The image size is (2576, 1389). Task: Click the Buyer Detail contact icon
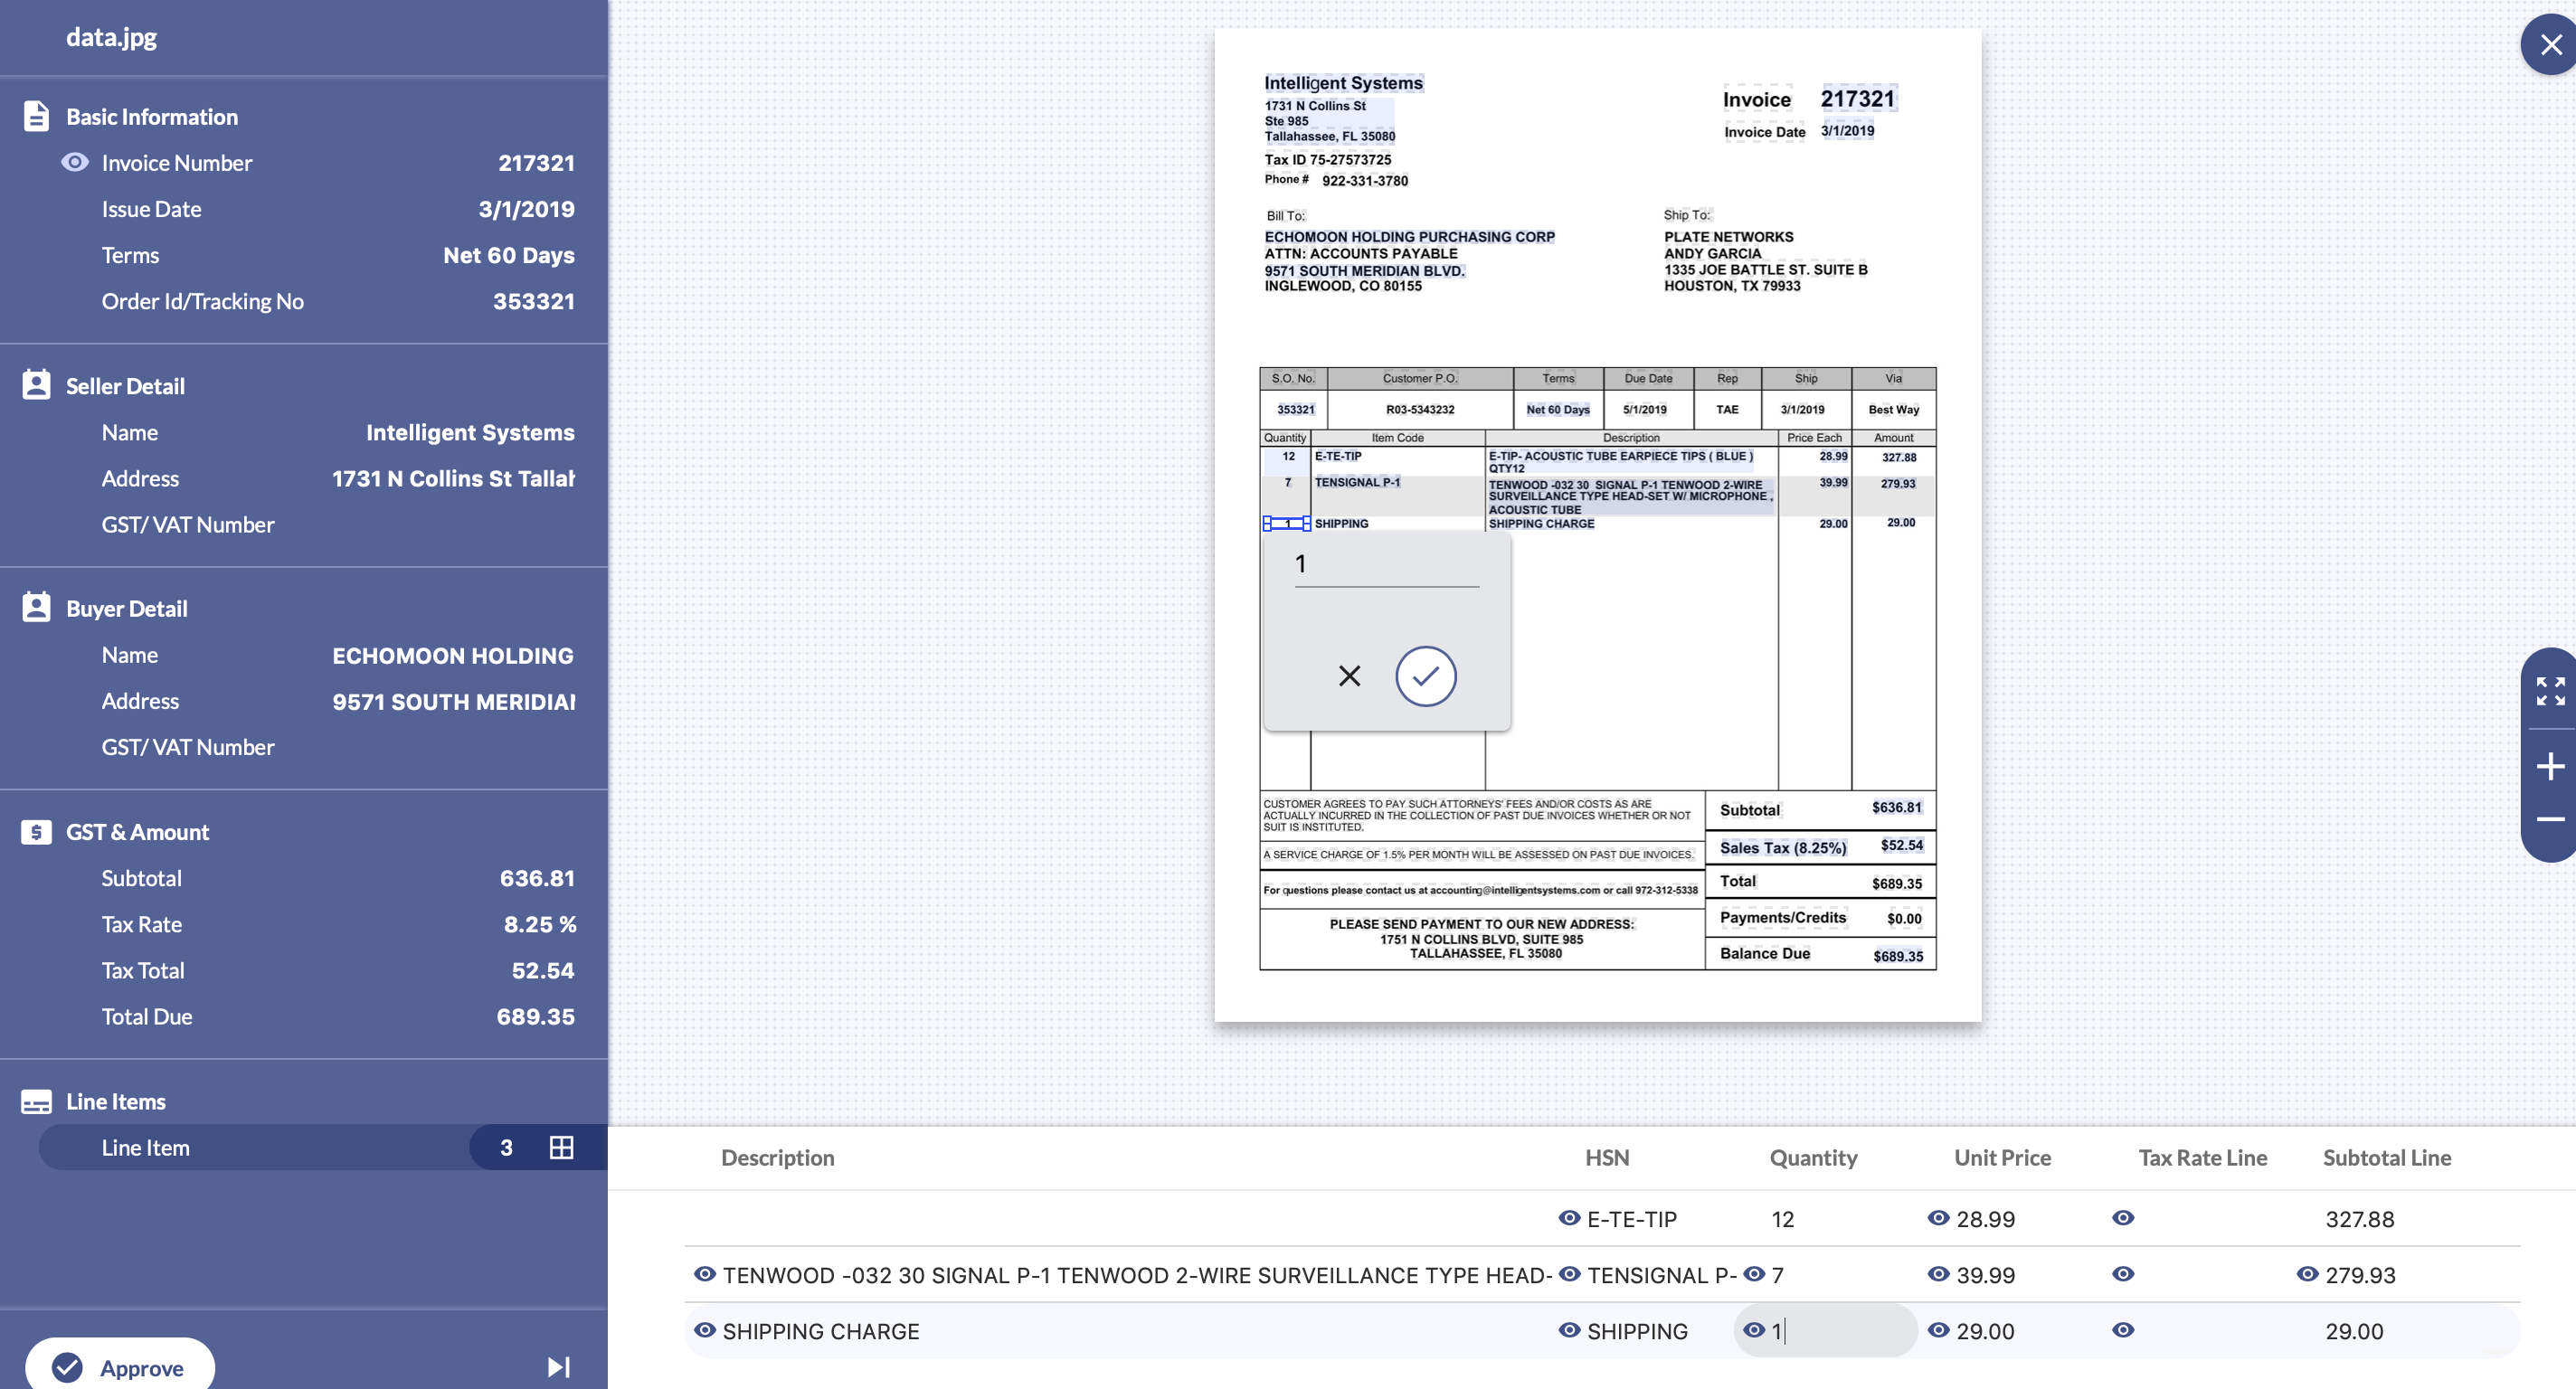pyautogui.click(x=36, y=607)
